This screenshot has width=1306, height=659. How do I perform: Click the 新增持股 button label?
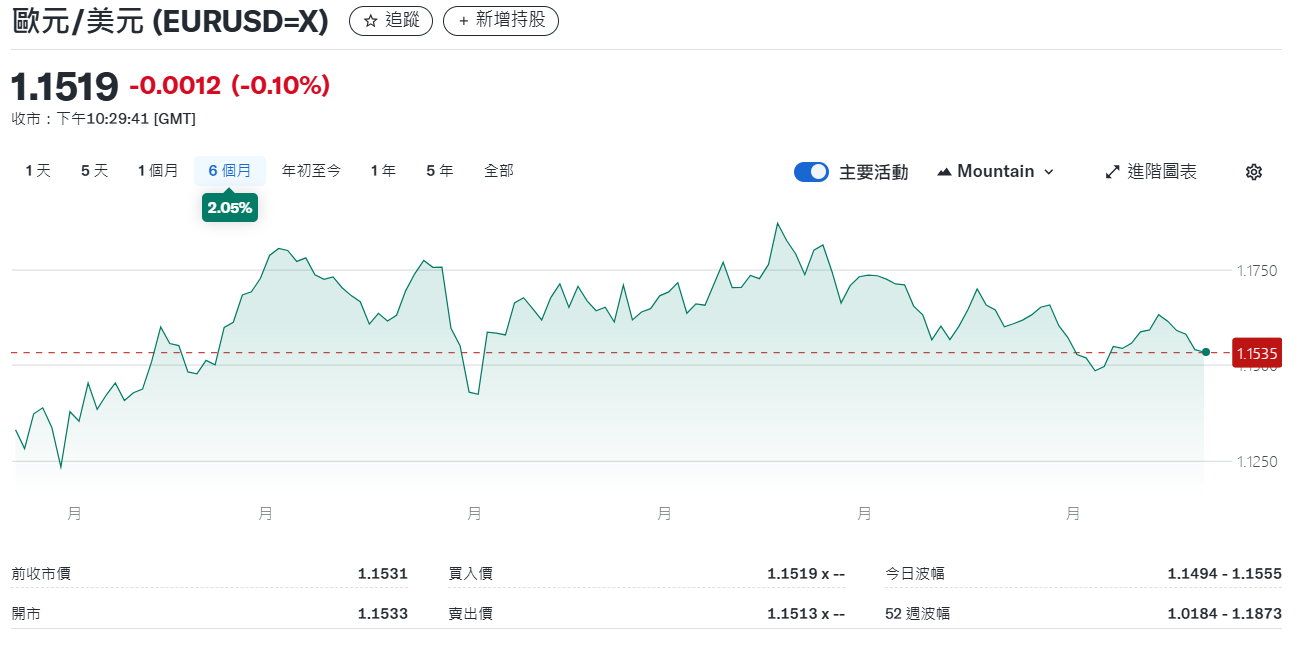tap(510, 21)
